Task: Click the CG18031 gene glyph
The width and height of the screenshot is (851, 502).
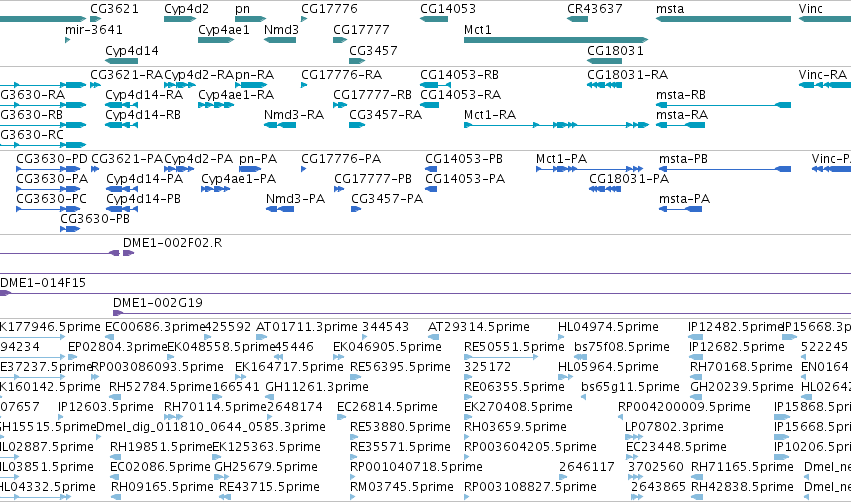Action: pos(605,61)
